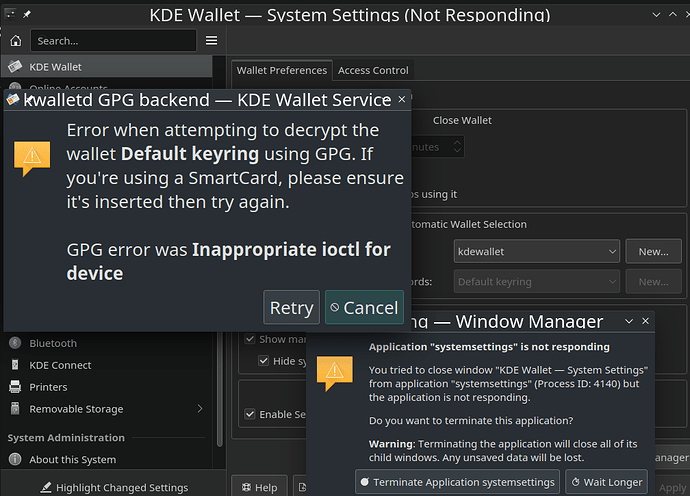Close the Window Manager not responding dialog
Viewport: 690px width, 496px height.
pyautogui.click(x=646, y=321)
